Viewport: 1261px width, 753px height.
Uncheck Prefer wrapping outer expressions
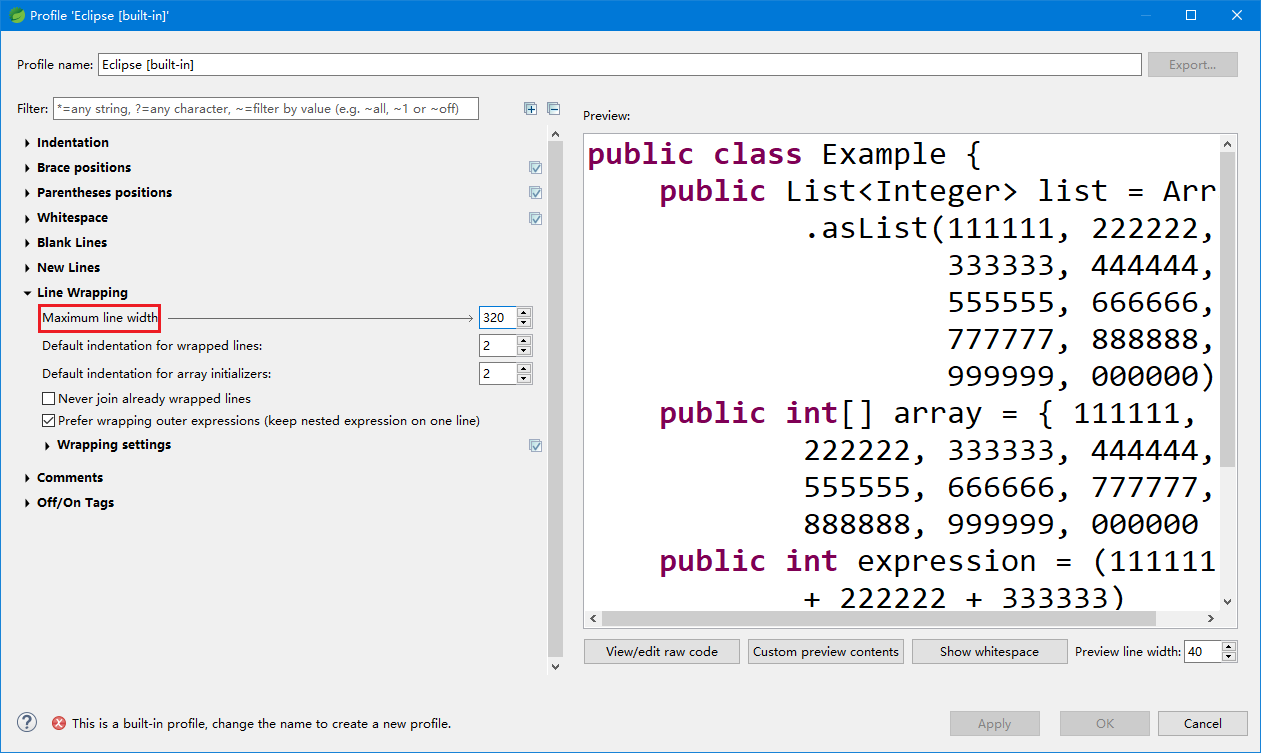tap(48, 421)
